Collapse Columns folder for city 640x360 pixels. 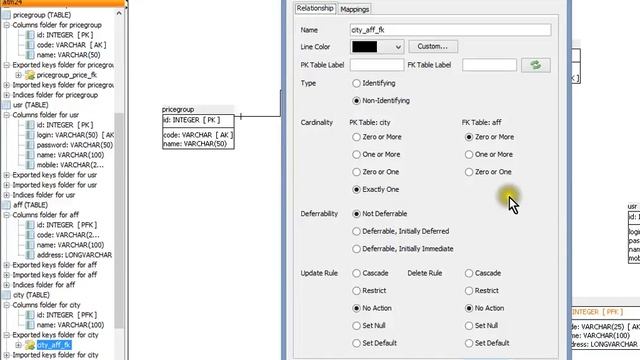[x=7, y=305]
